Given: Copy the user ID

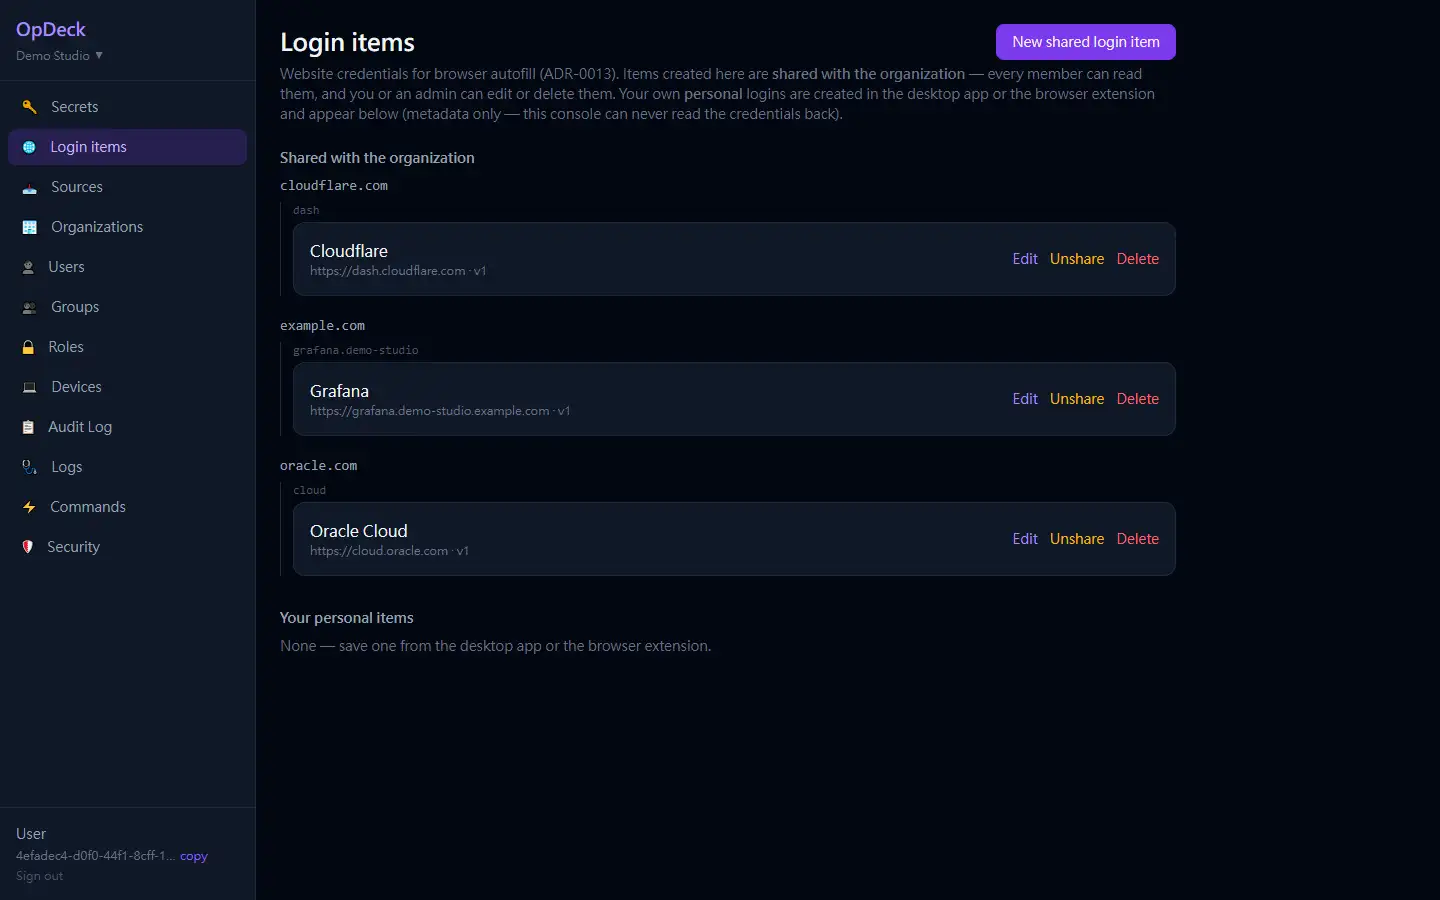Looking at the screenshot, I should click(x=194, y=856).
